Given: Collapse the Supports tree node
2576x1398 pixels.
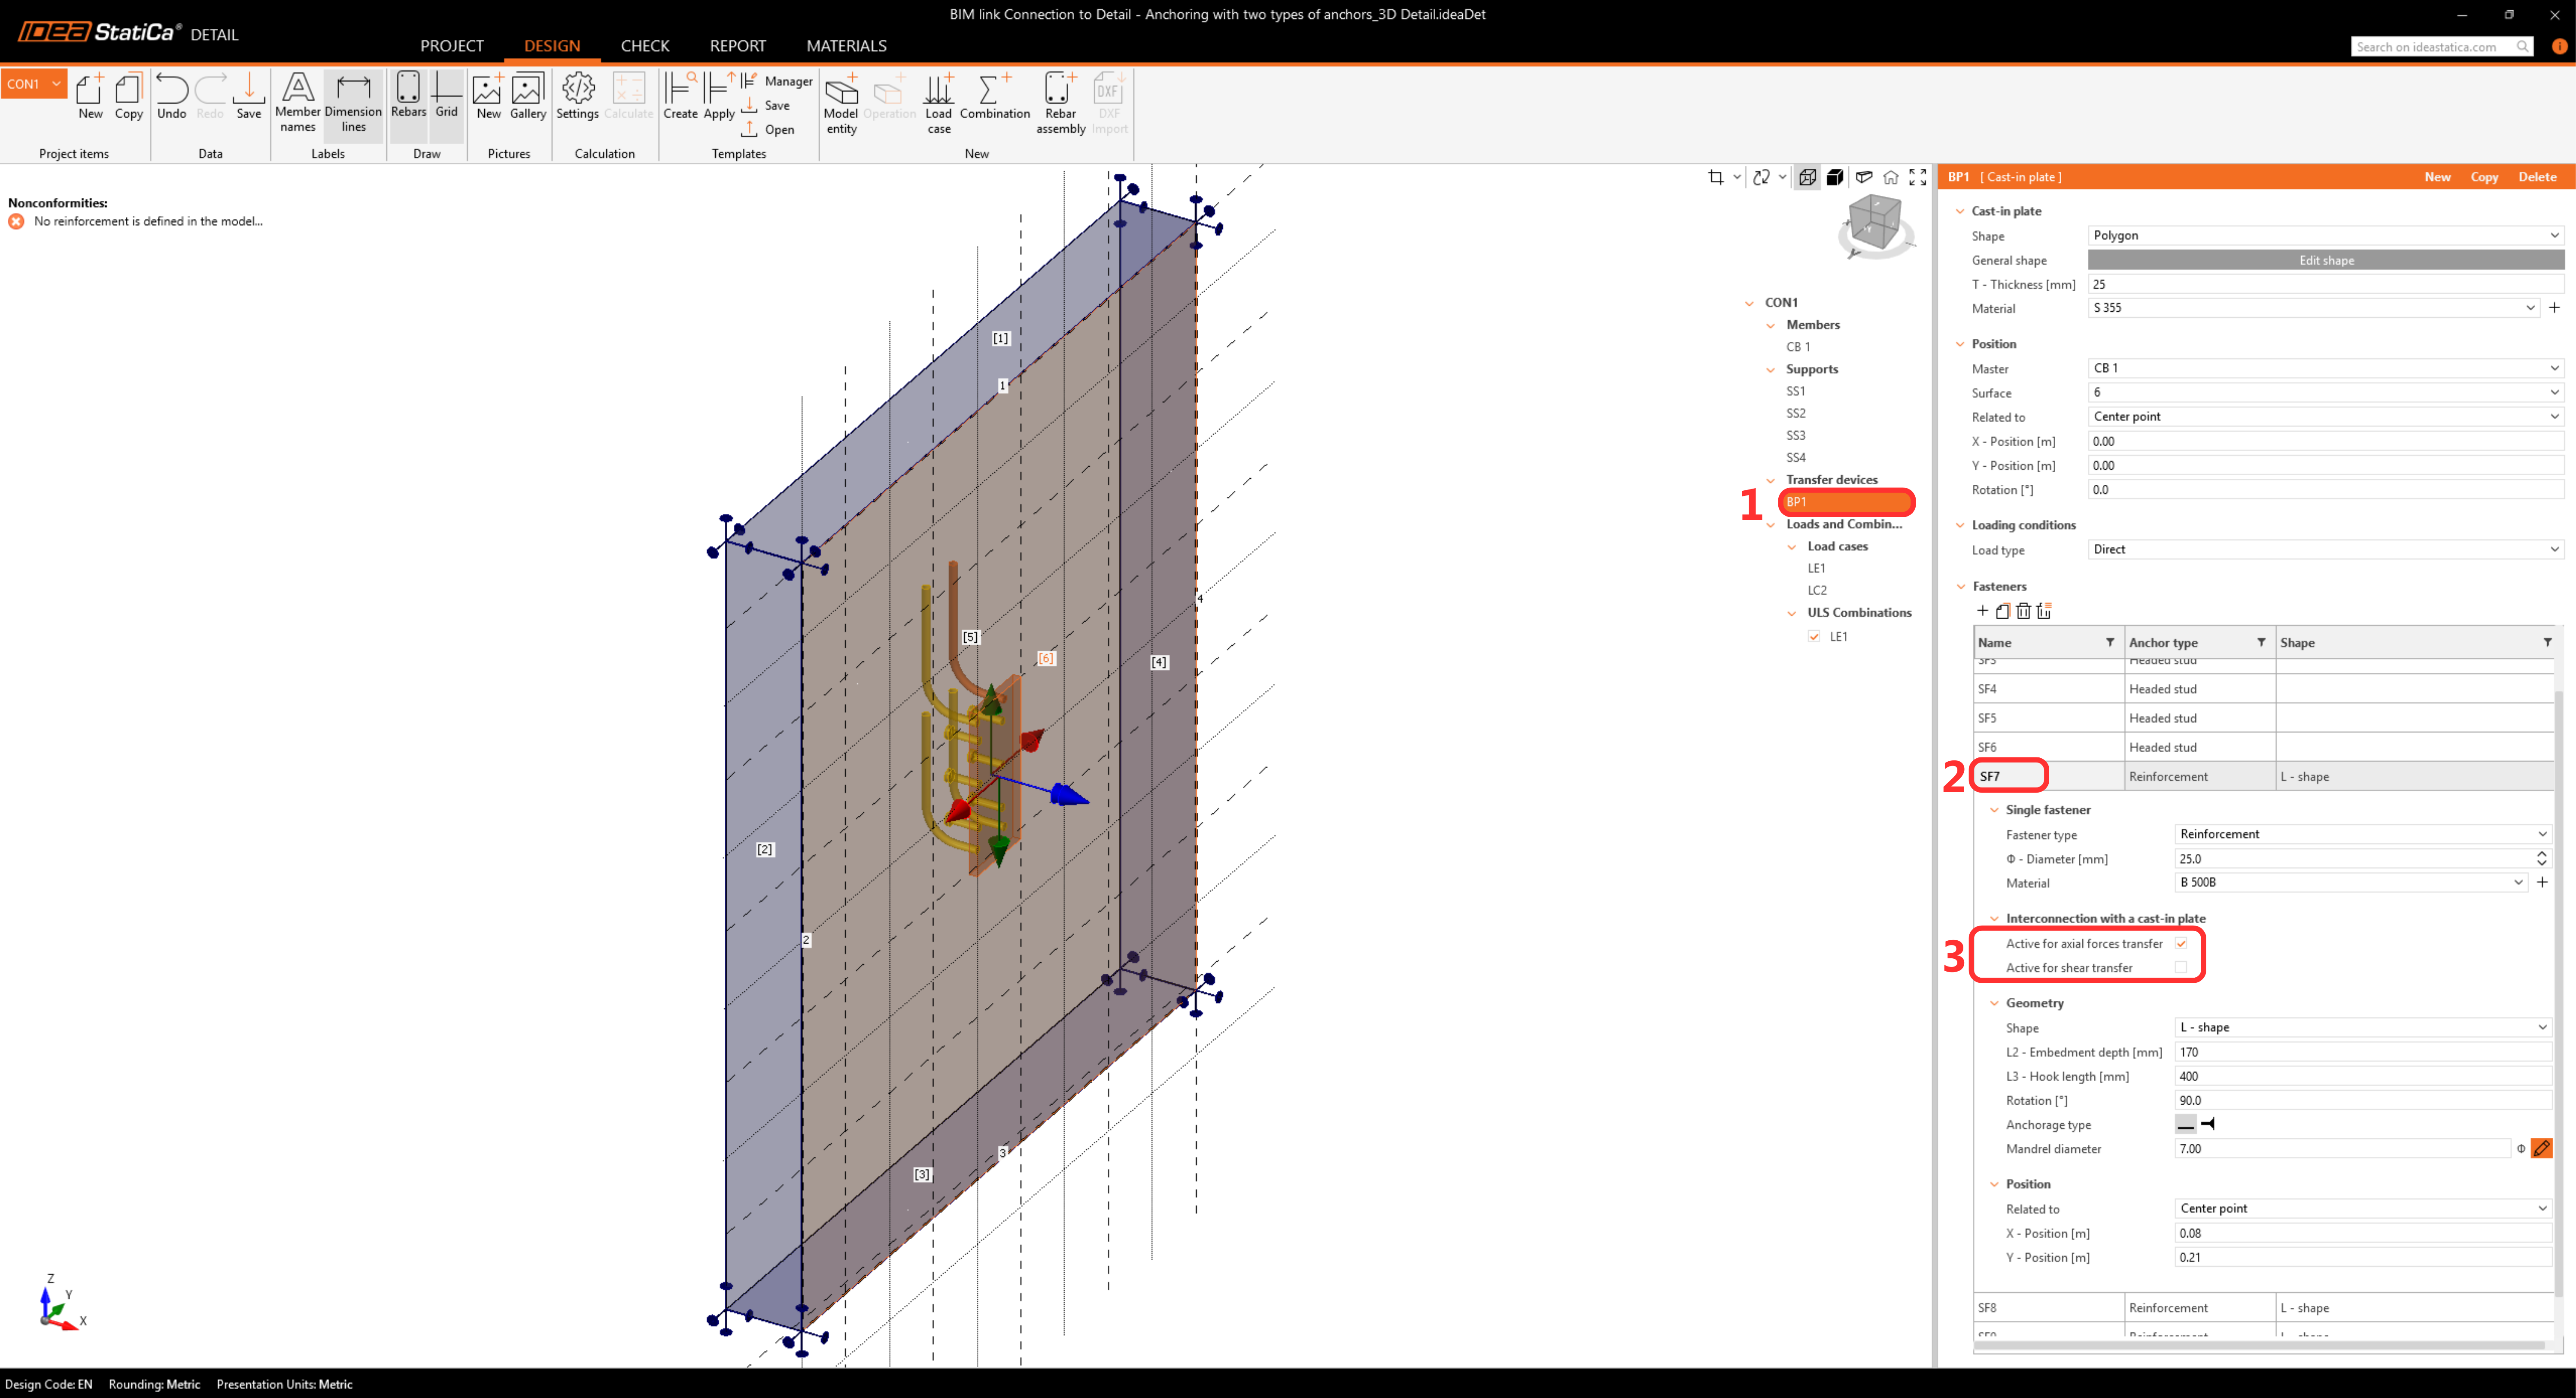Looking at the screenshot, I should (1771, 369).
